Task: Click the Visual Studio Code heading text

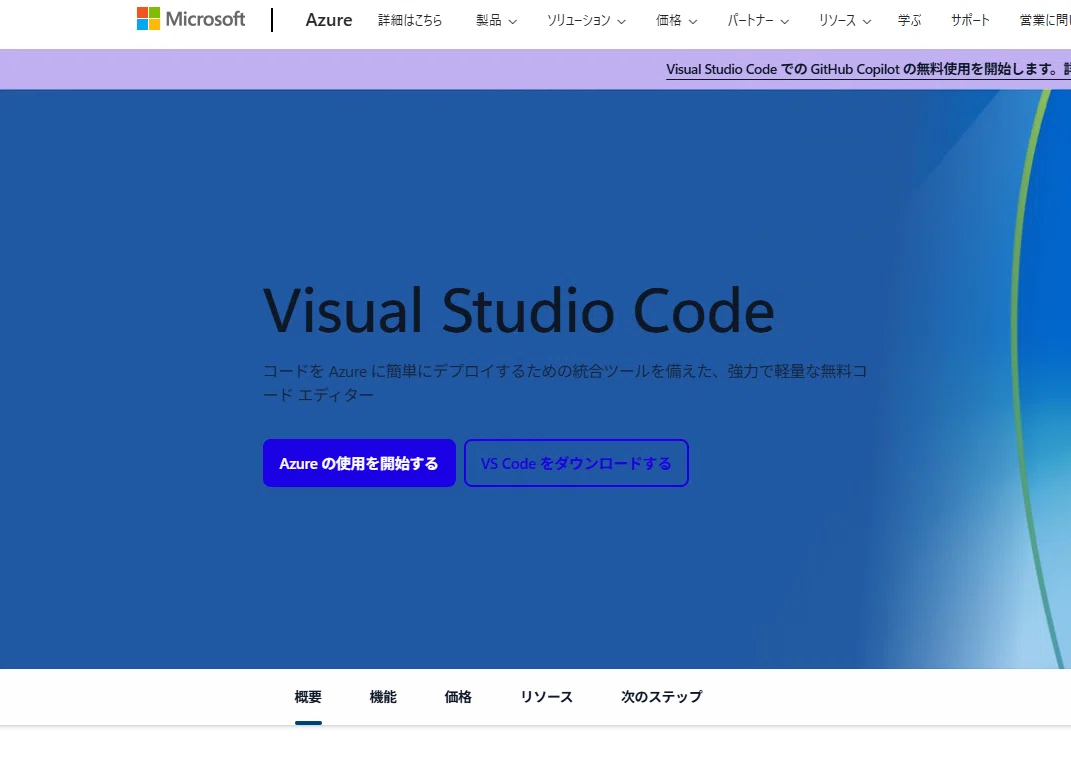Action: [x=519, y=311]
